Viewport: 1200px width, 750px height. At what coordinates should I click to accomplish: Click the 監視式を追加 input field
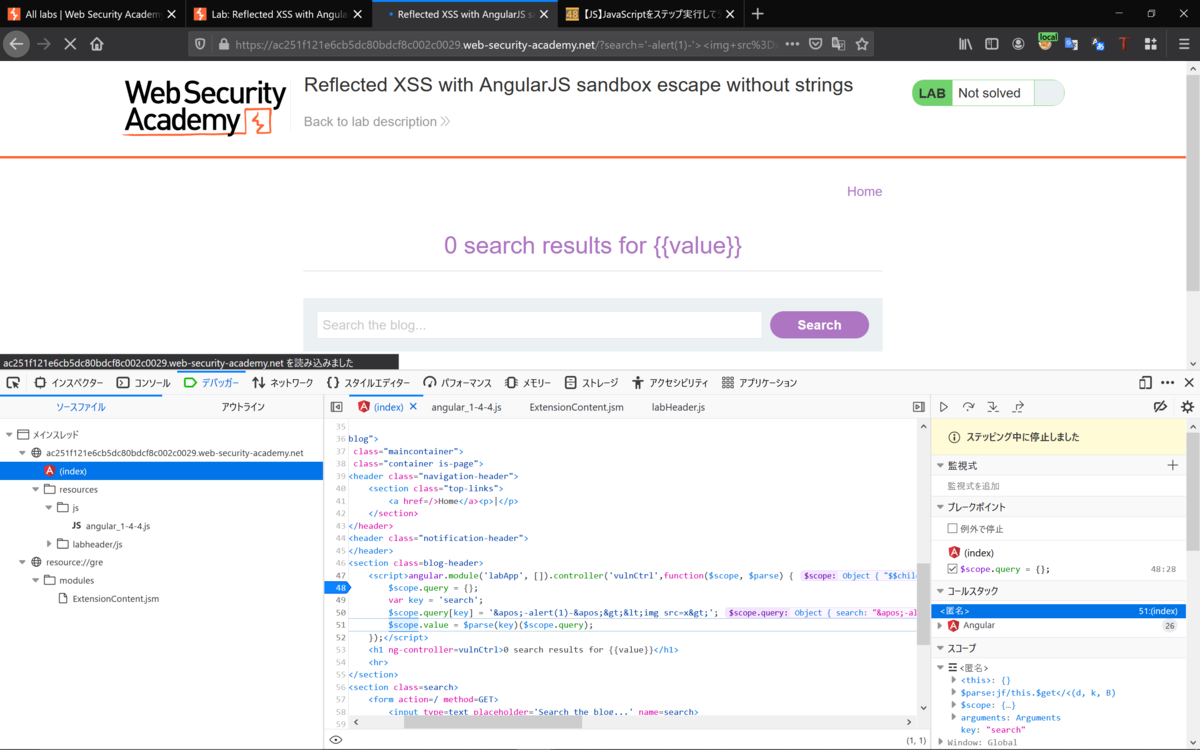(x=1060, y=485)
